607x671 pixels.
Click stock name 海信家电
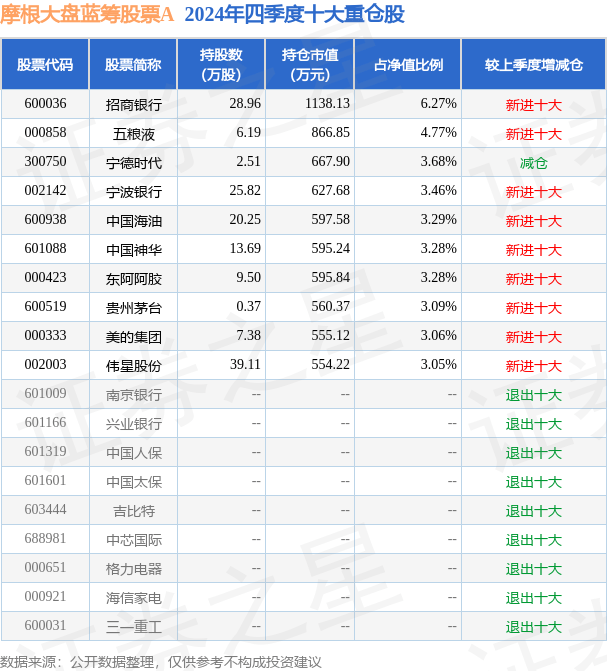[134, 597]
